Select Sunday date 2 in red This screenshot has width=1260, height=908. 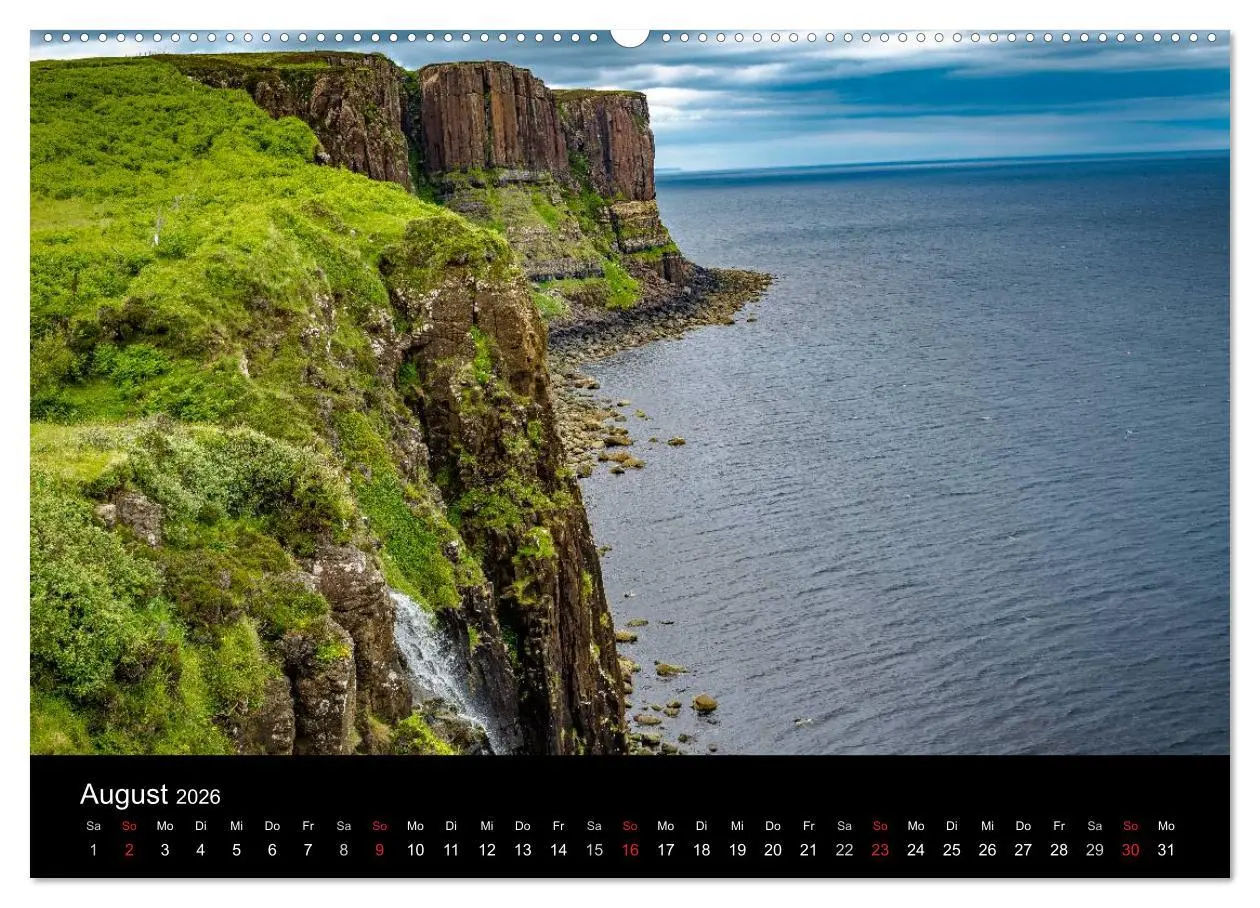tap(129, 850)
